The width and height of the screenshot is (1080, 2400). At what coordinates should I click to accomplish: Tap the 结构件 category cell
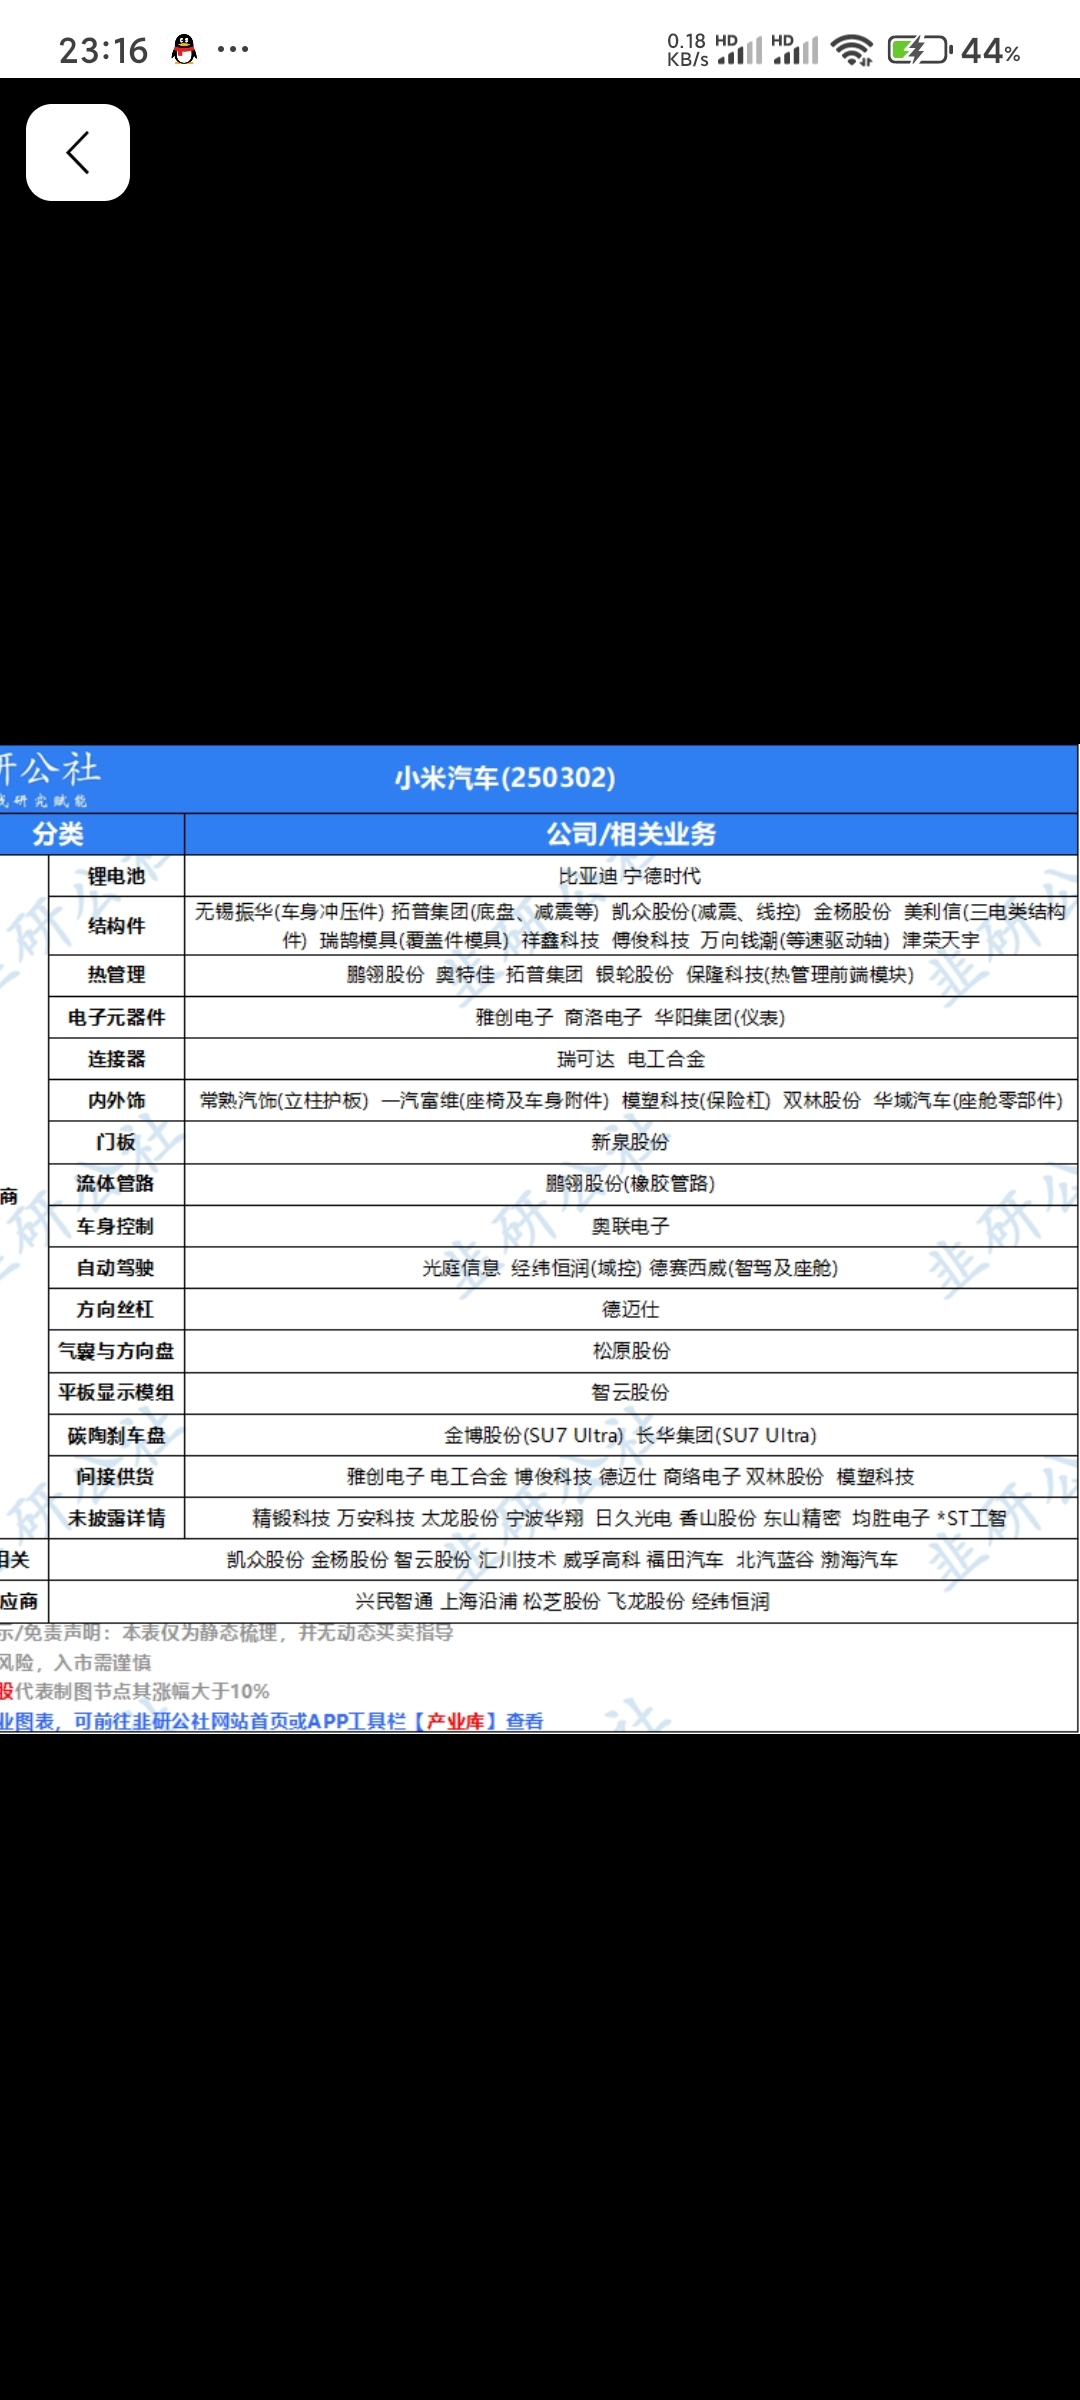coord(116,926)
